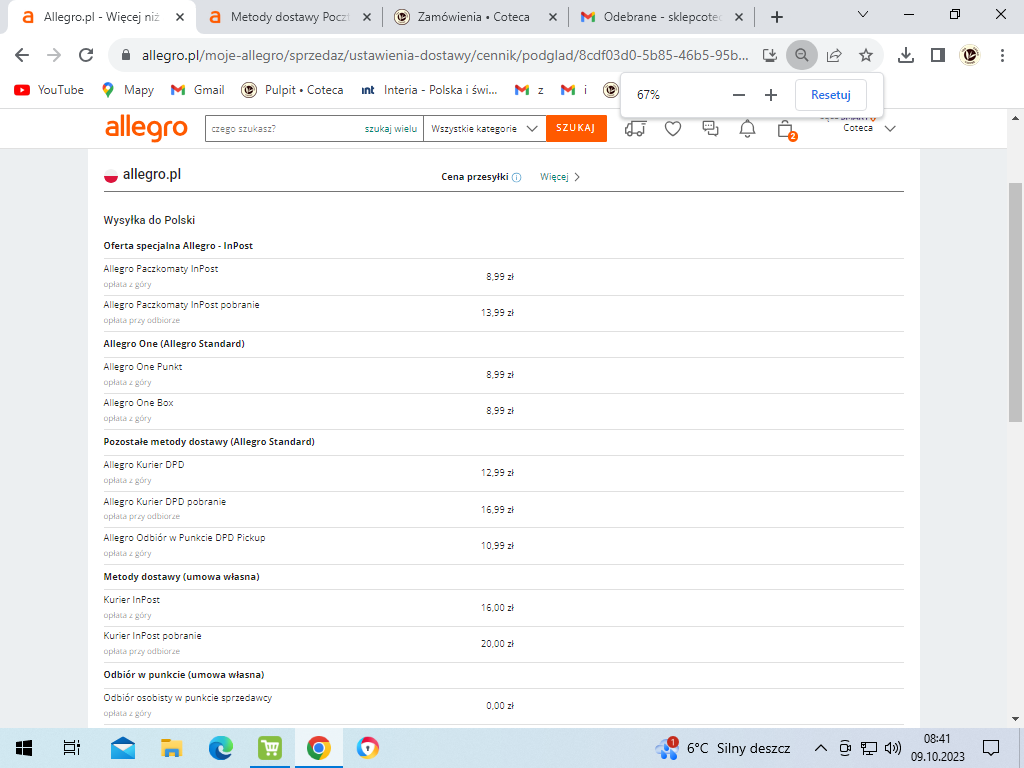Image resolution: width=1024 pixels, height=768 pixels.
Task: Expand Wszystkie kategorie dropdown
Action: (x=485, y=128)
